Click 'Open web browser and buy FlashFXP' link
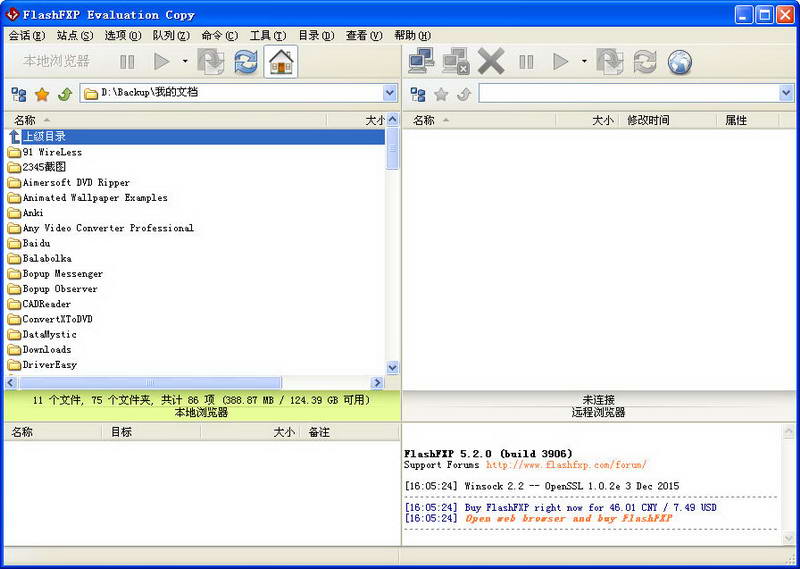The height and width of the screenshot is (569, 800). click(568, 519)
